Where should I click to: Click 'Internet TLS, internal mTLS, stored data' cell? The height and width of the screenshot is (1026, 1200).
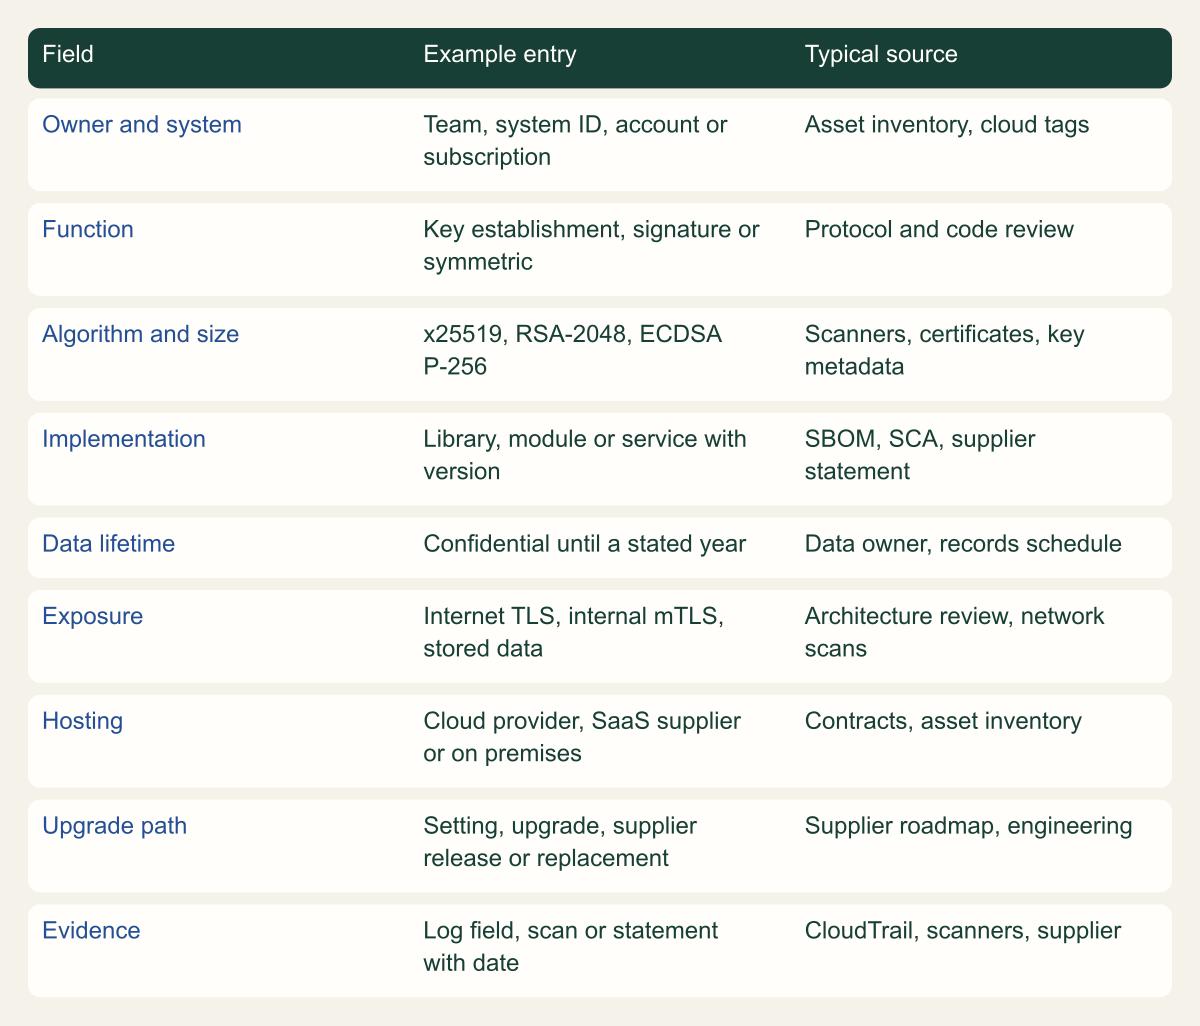point(599,636)
